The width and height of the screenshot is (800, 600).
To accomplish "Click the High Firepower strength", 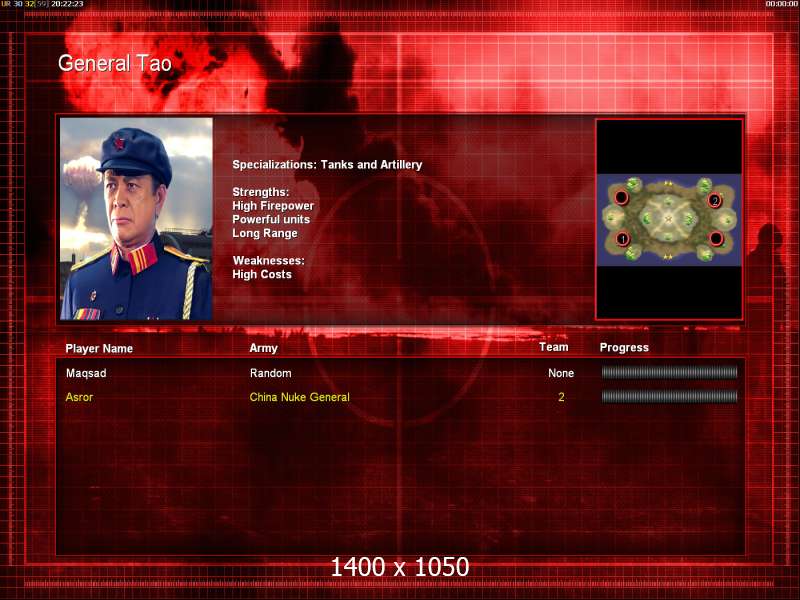I will (273, 206).
